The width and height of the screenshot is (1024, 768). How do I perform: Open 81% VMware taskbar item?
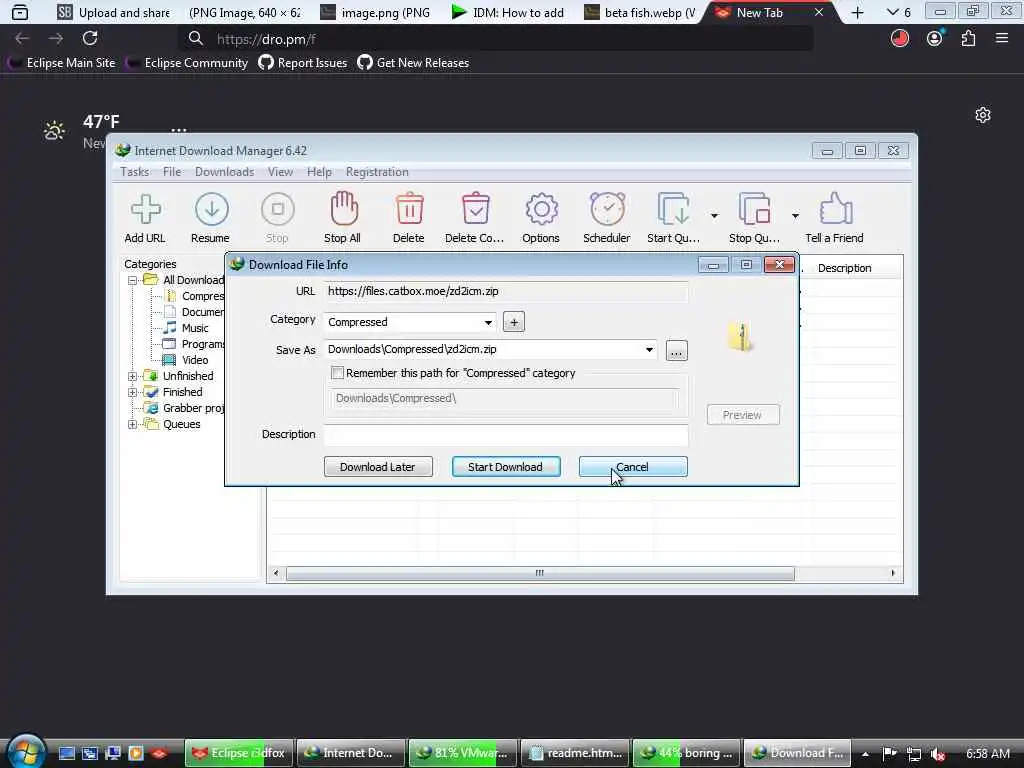463,753
